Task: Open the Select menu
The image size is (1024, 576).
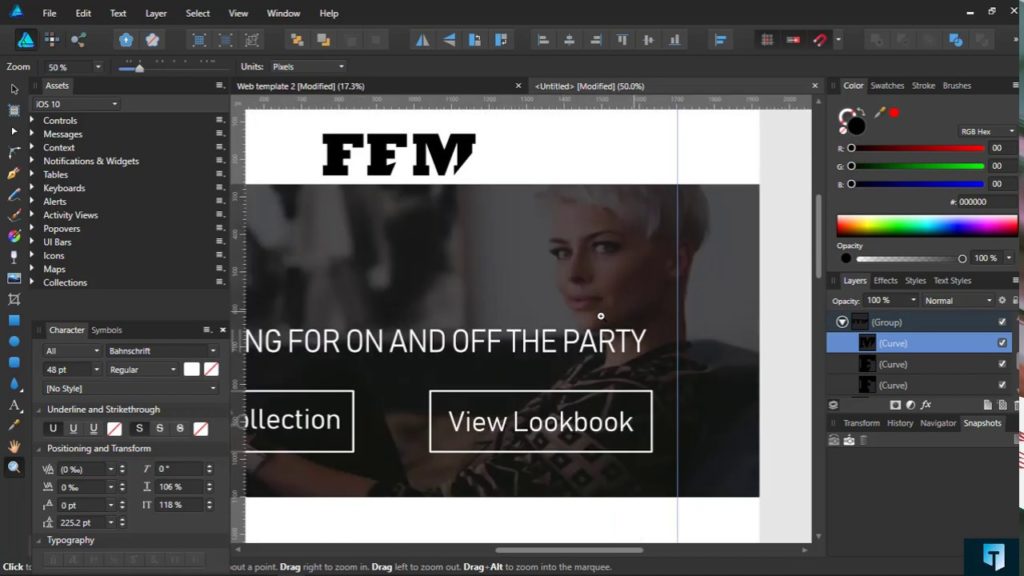Action: 197,13
